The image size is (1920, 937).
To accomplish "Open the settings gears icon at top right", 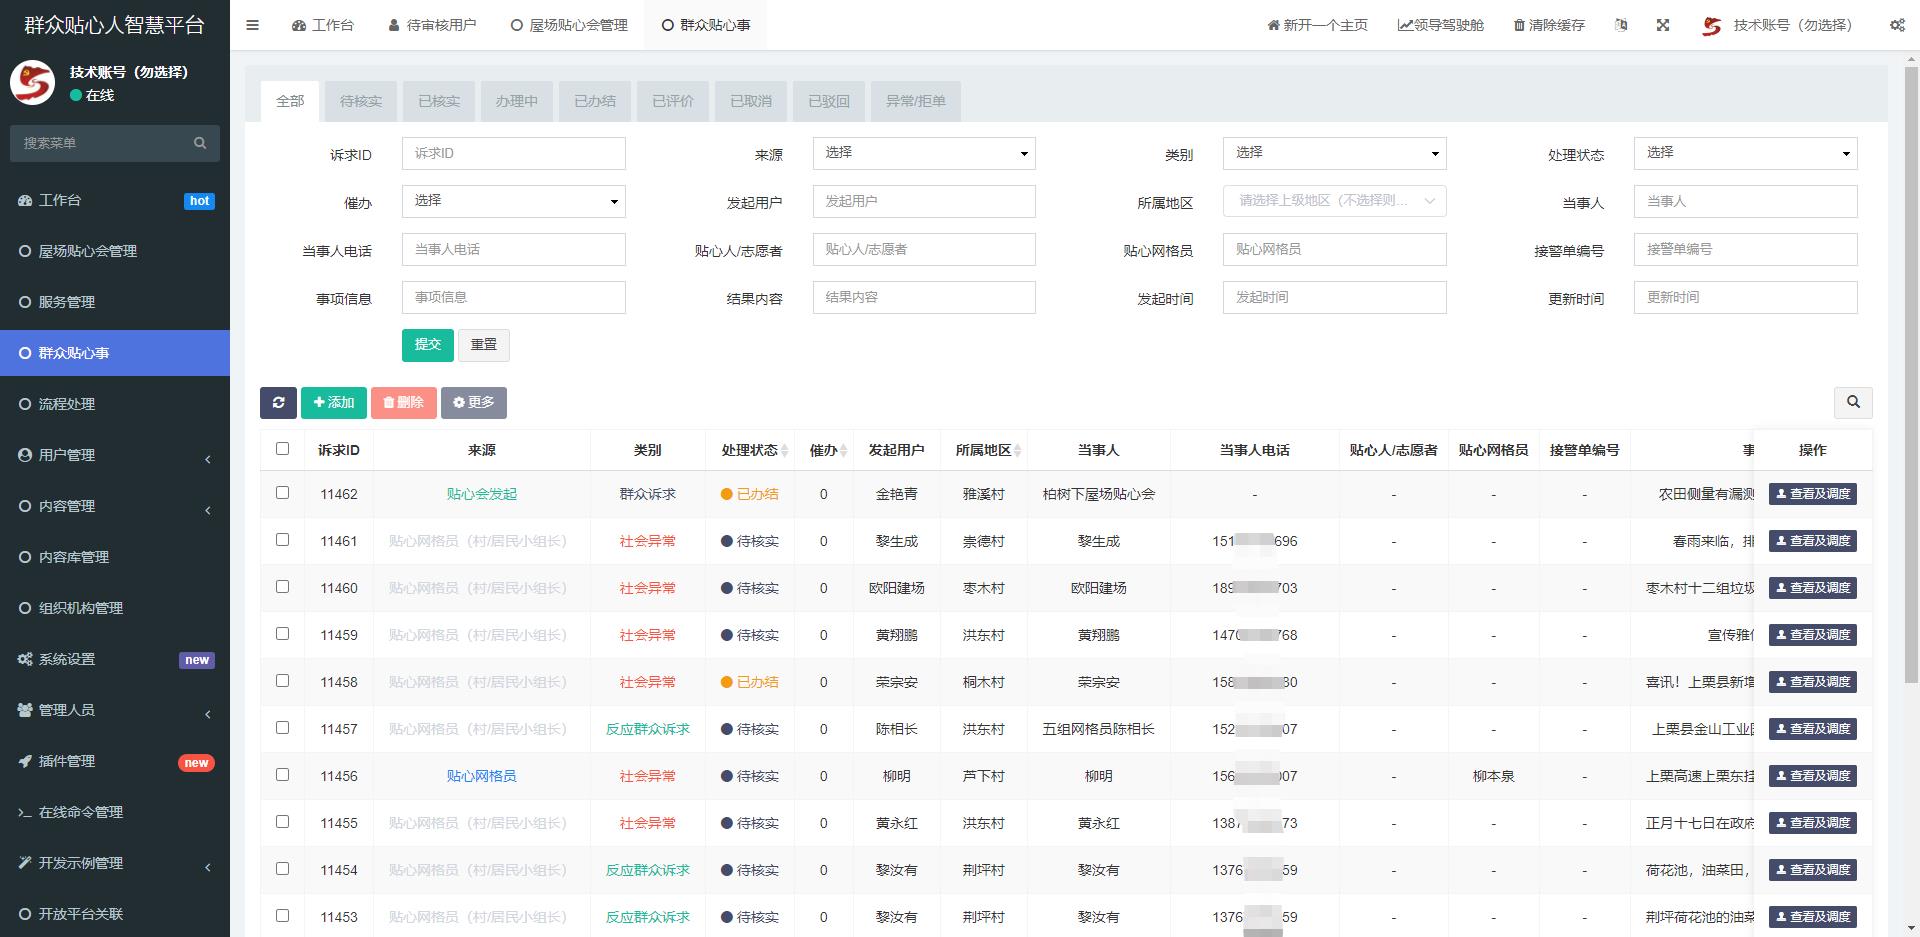I will coord(1897,25).
